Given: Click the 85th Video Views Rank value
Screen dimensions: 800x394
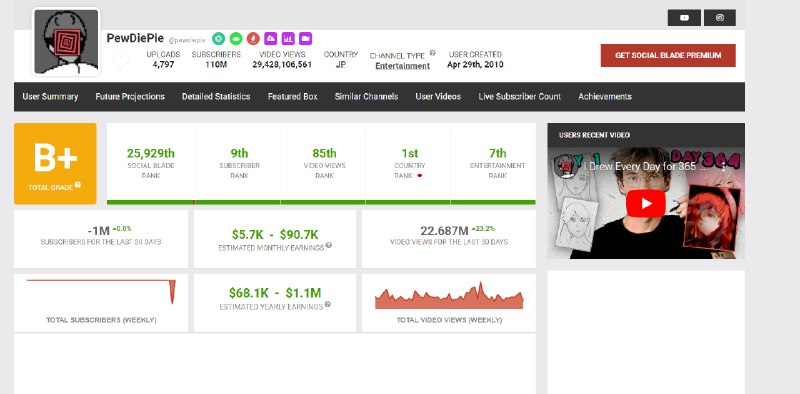Looking at the screenshot, I should 324,153.
